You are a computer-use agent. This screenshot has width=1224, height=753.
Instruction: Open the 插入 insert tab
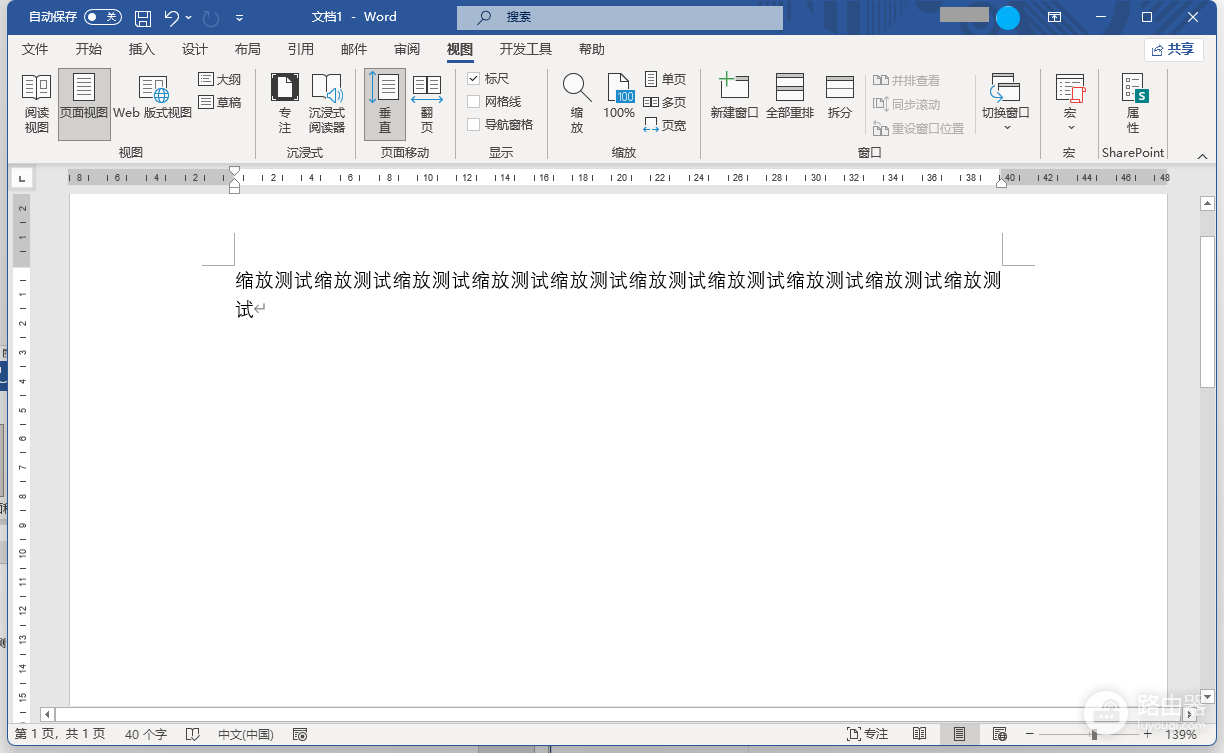[142, 49]
